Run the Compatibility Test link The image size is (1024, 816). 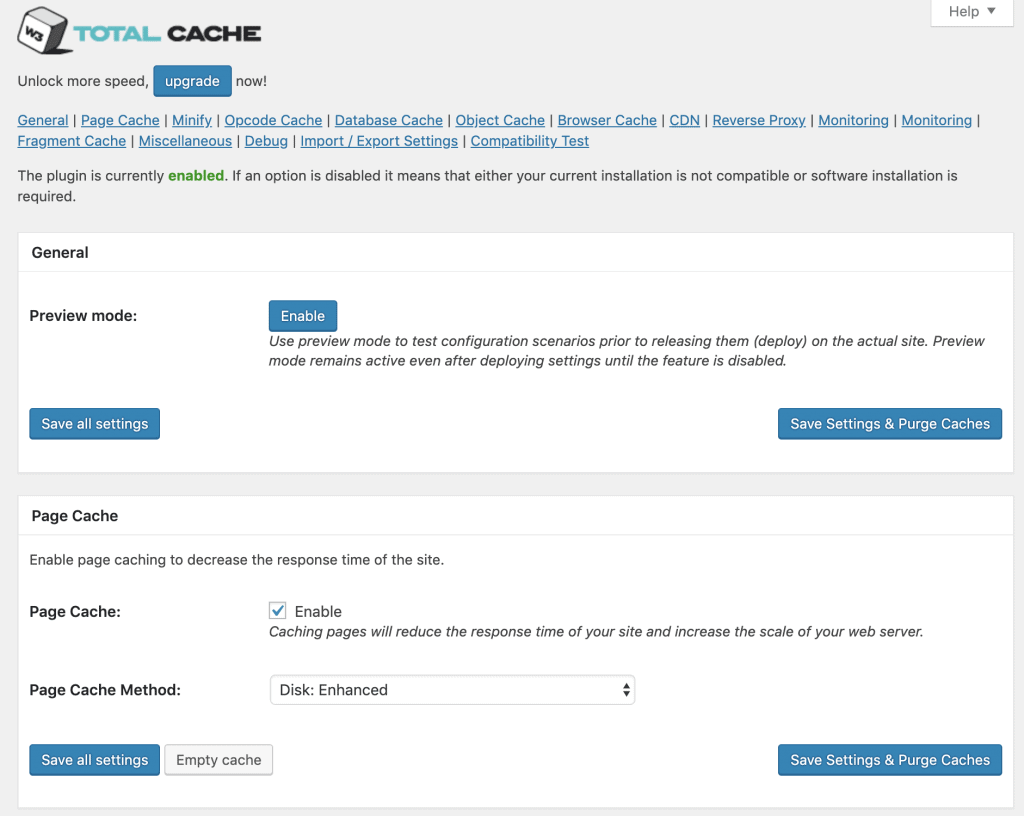click(x=530, y=141)
